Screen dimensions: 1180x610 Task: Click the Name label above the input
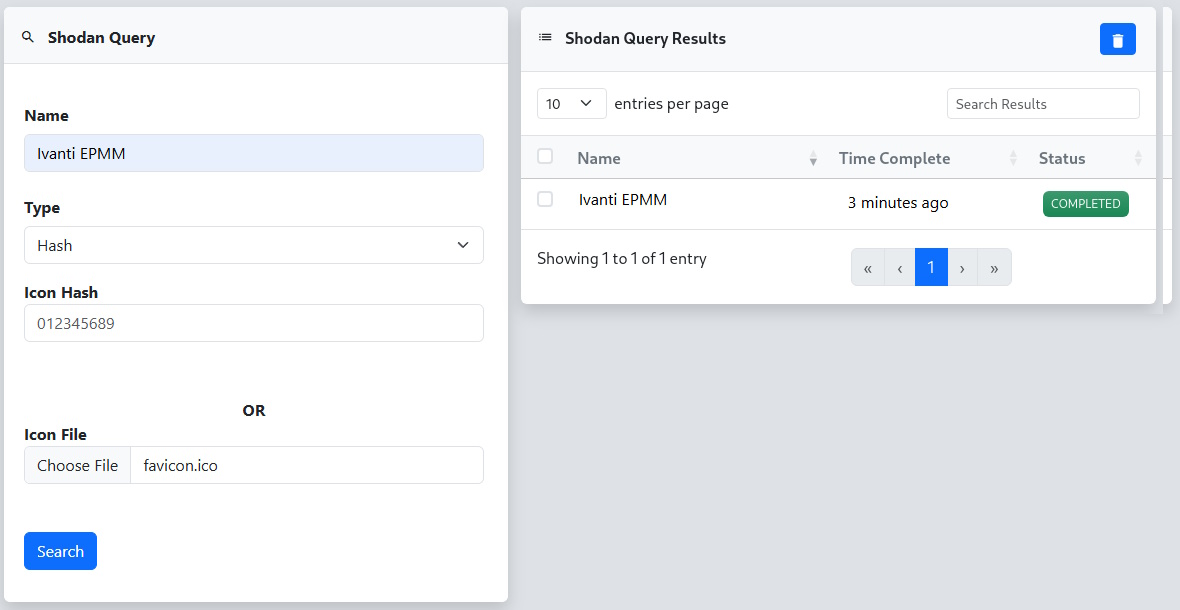[47, 116]
